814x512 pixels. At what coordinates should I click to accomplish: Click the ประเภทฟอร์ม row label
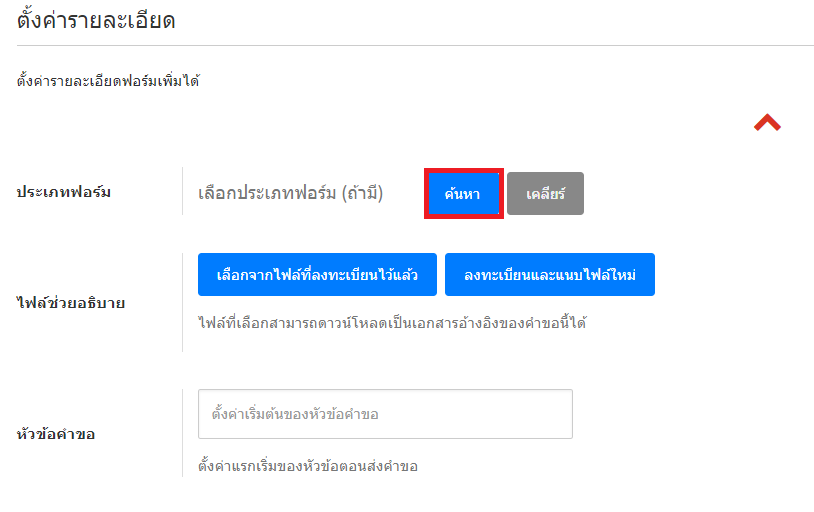63,192
